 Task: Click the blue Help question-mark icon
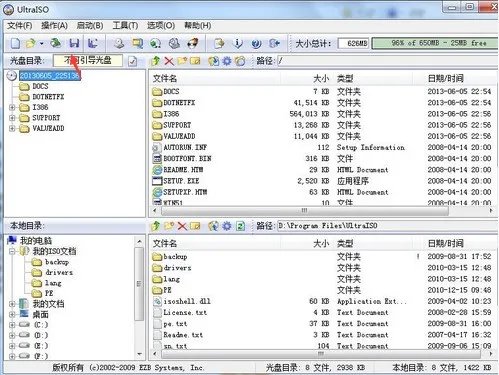coord(256,43)
